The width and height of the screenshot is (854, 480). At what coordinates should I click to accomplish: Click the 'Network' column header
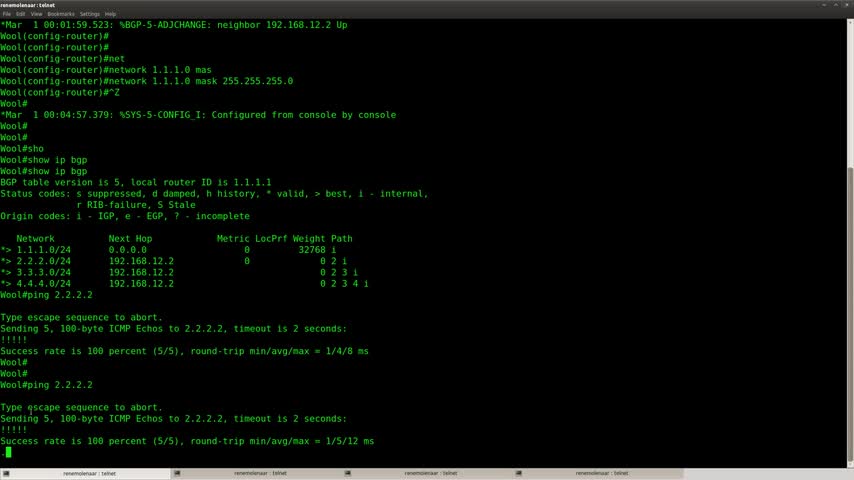[x=35, y=239]
